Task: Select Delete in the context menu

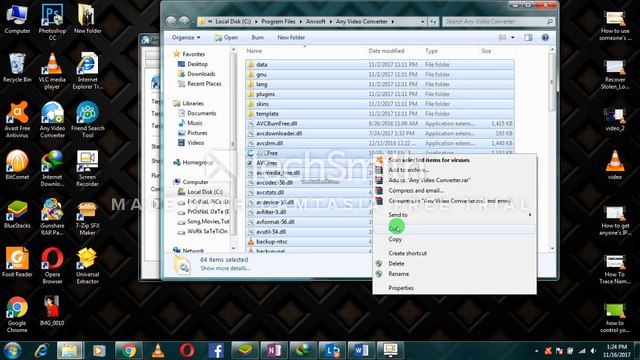Action: [454, 264]
